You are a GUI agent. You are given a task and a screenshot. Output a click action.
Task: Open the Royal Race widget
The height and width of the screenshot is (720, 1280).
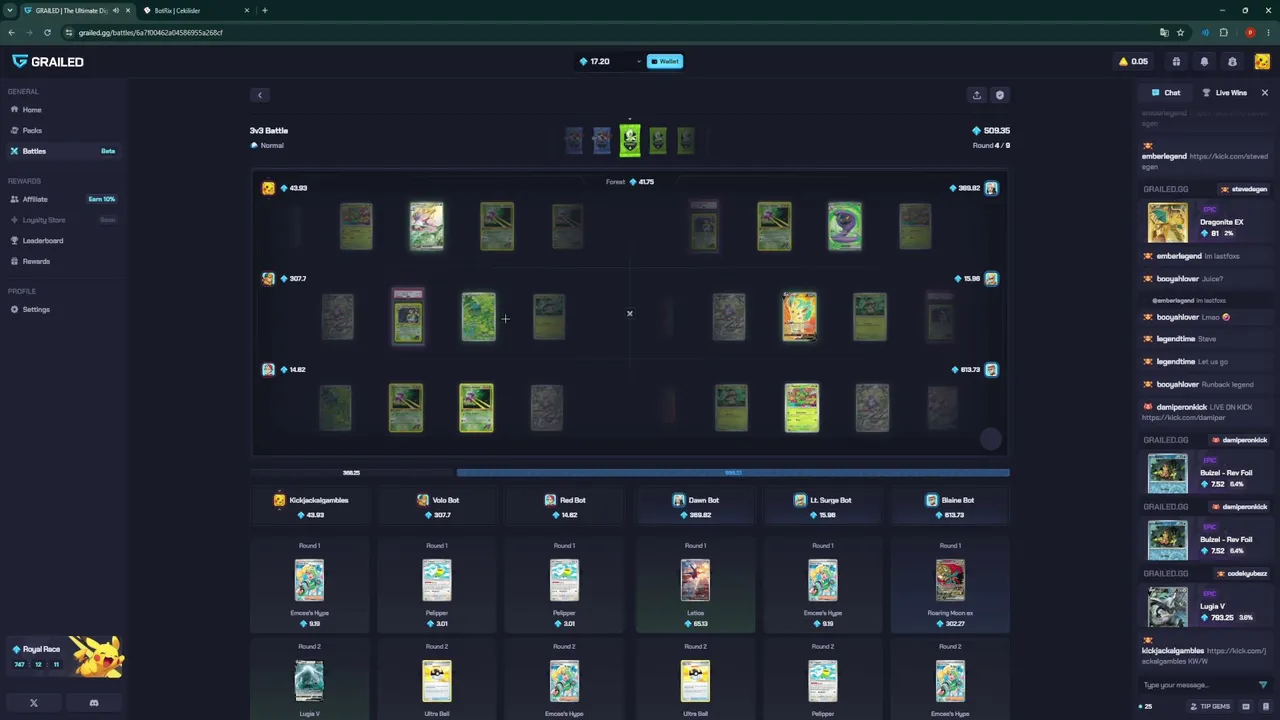pos(66,657)
